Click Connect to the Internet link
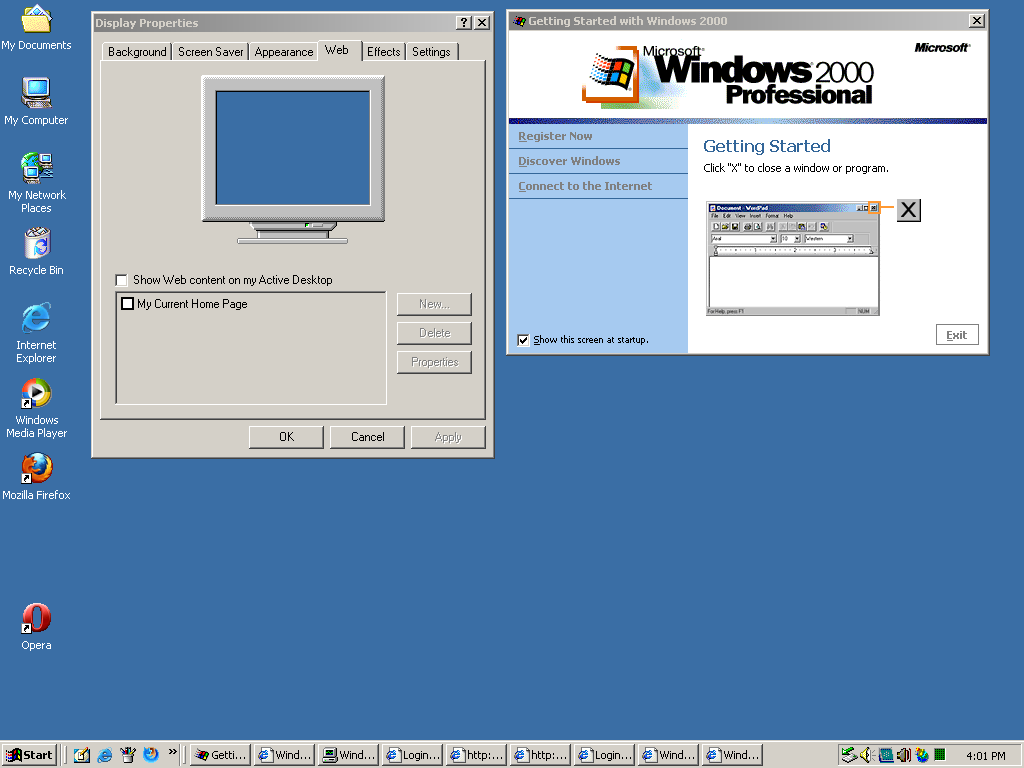1024x768 pixels. coord(585,186)
